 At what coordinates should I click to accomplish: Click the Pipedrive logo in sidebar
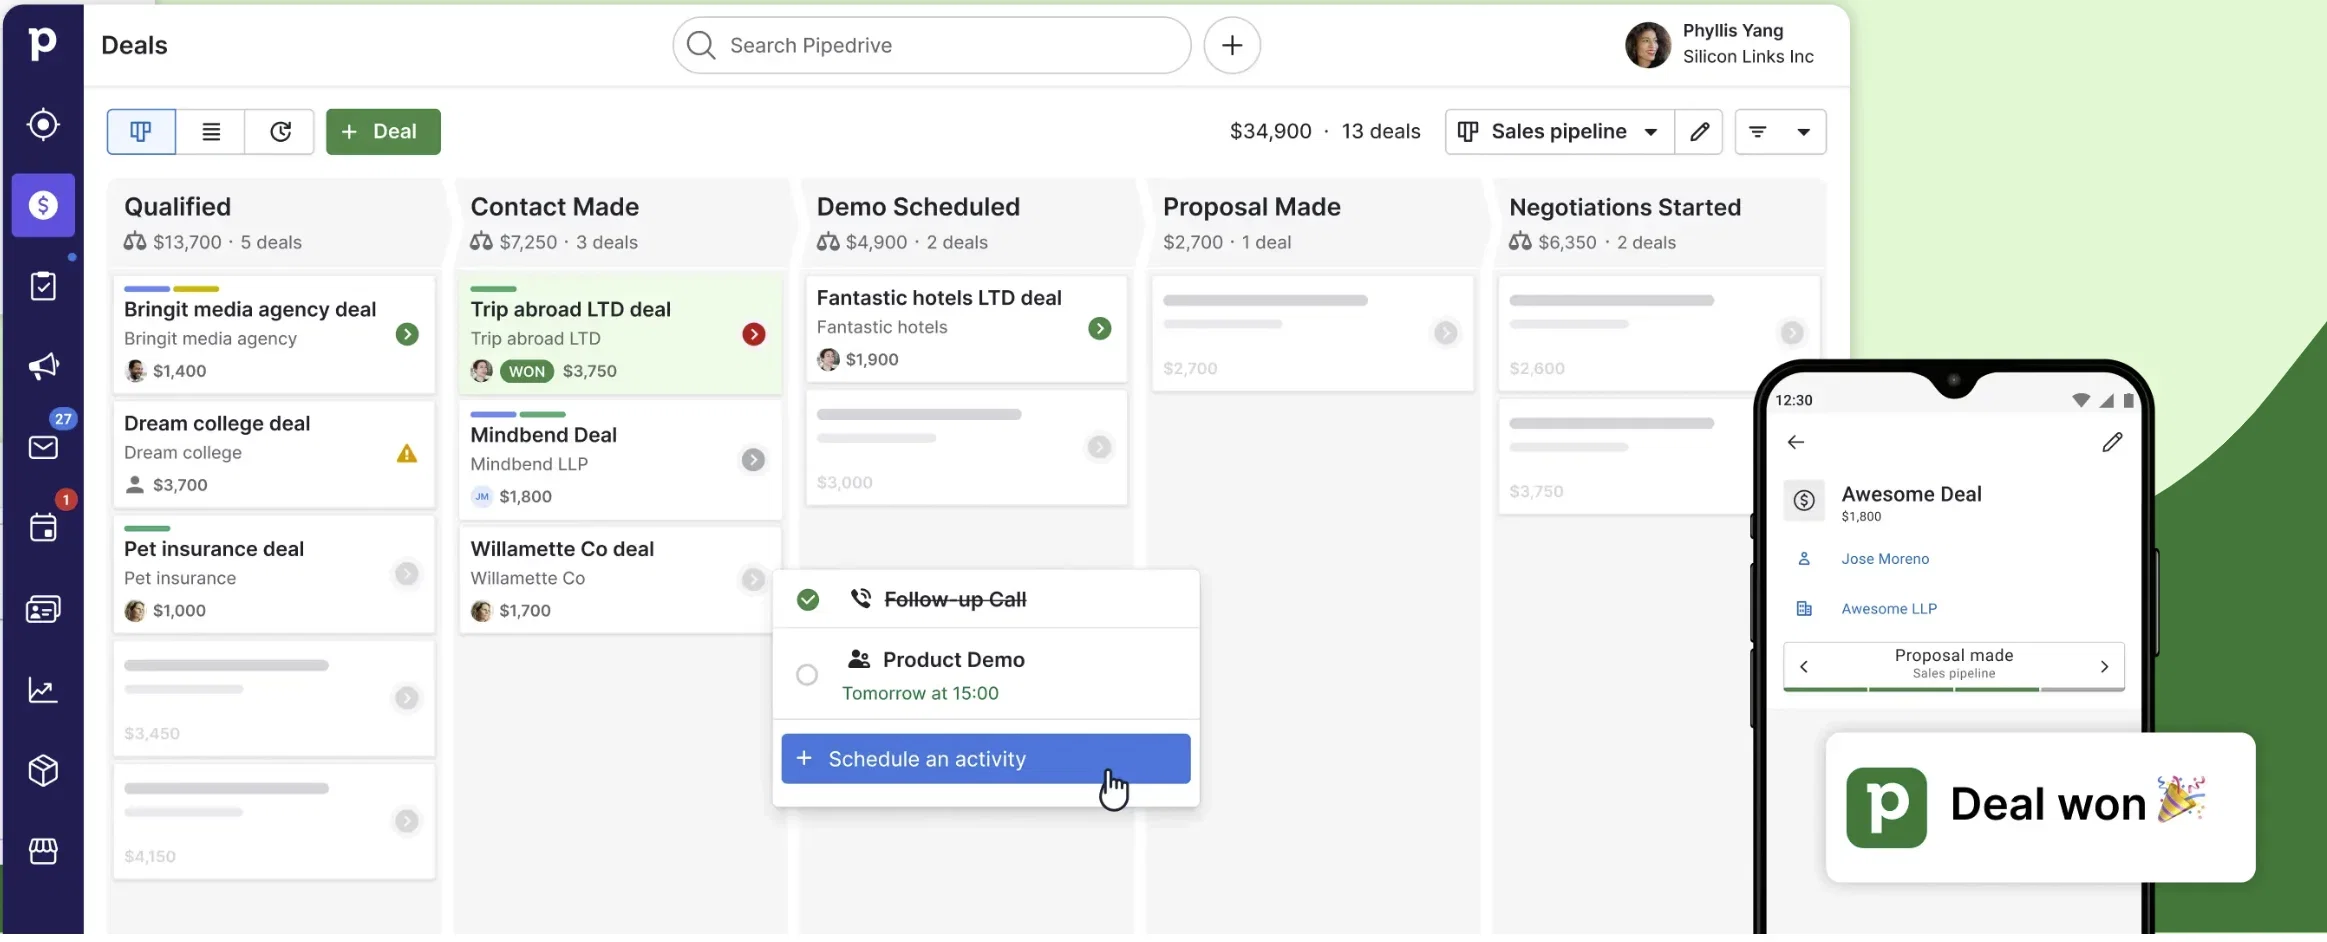[x=43, y=43]
